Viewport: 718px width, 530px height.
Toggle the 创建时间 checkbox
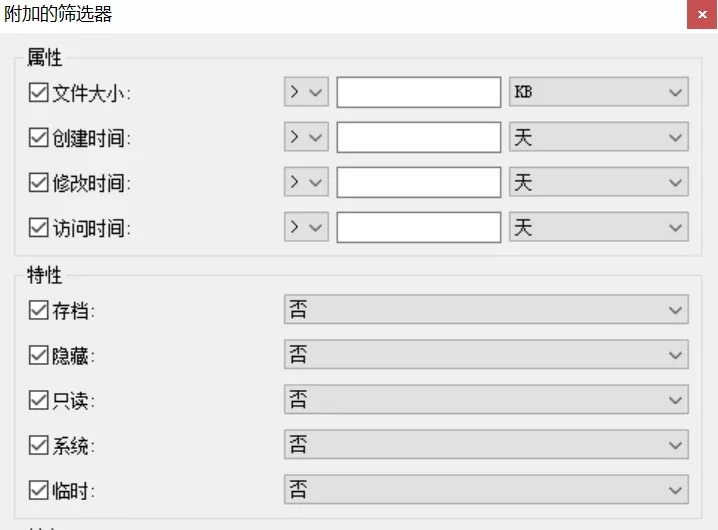coord(38,137)
